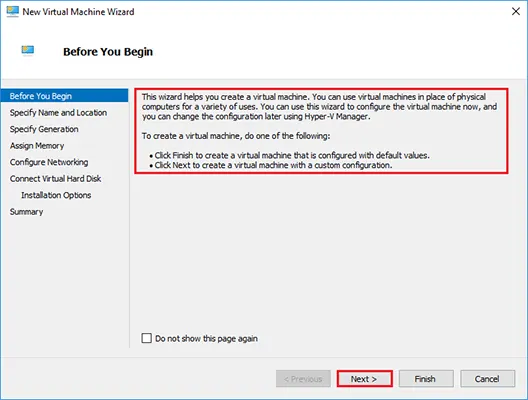Screen dimensions: 528x400
Task: Click the Next > button
Action: (x=364, y=379)
